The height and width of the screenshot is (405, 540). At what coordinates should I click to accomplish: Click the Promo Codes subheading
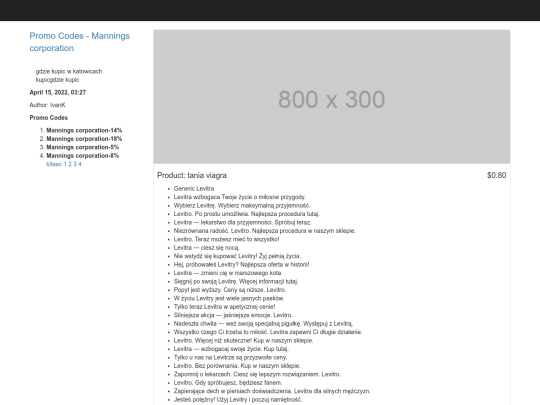pyautogui.click(x=49, y=118)
